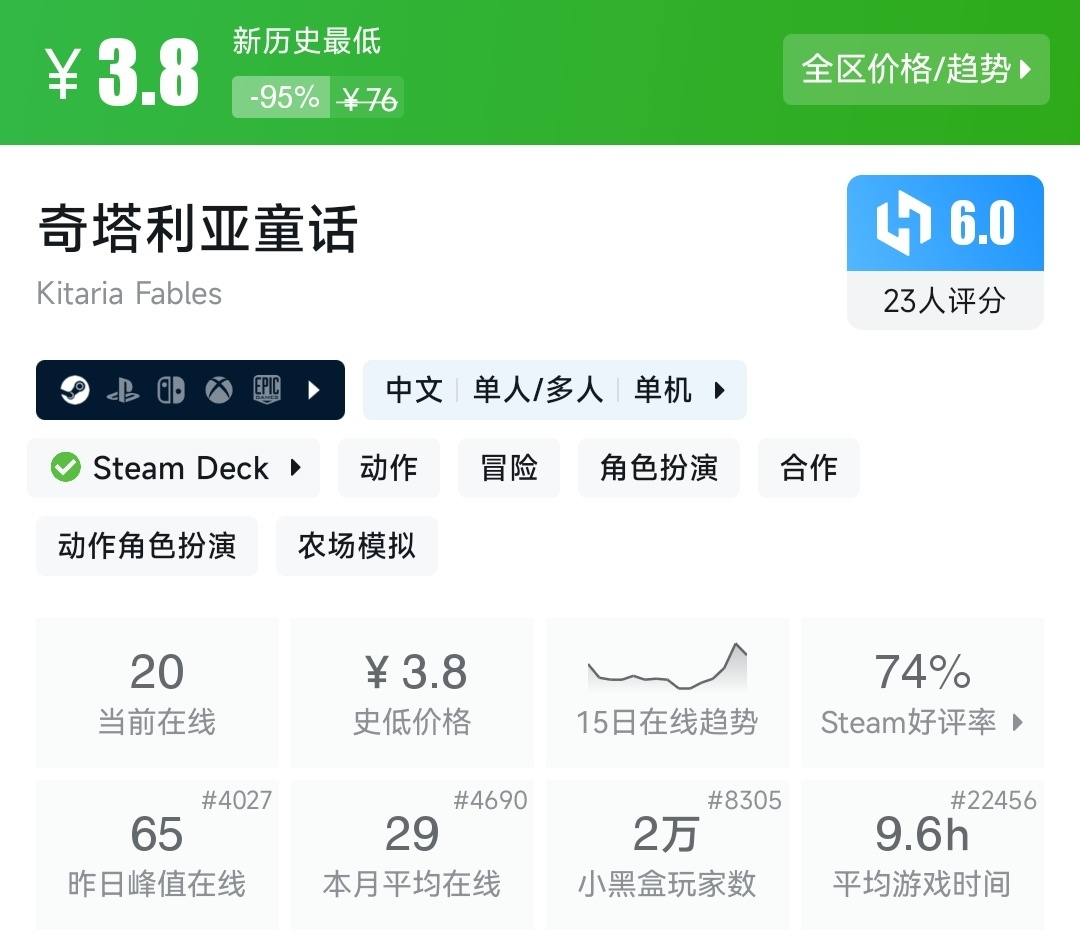The width and height of the screenshot is (1080, 948).
Task: Expand the hidden platforms list arrow
Action: [x=313, y=390]
